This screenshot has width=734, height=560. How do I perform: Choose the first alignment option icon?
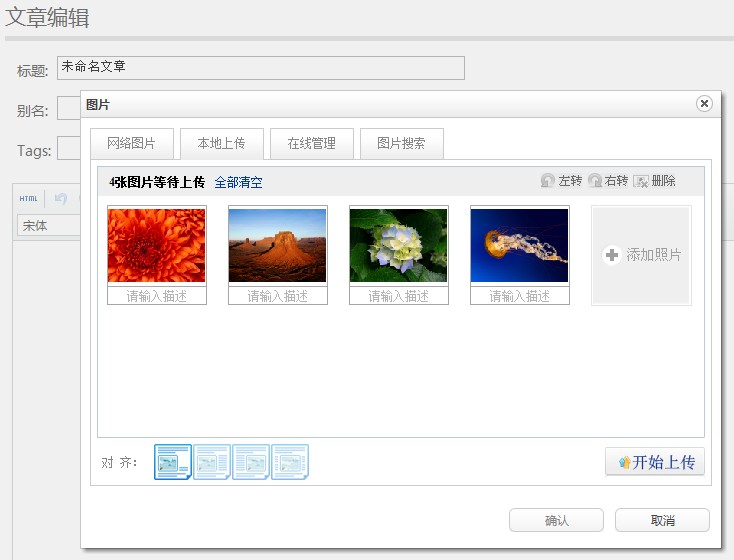pyautogui.click(x=173, y=462)
